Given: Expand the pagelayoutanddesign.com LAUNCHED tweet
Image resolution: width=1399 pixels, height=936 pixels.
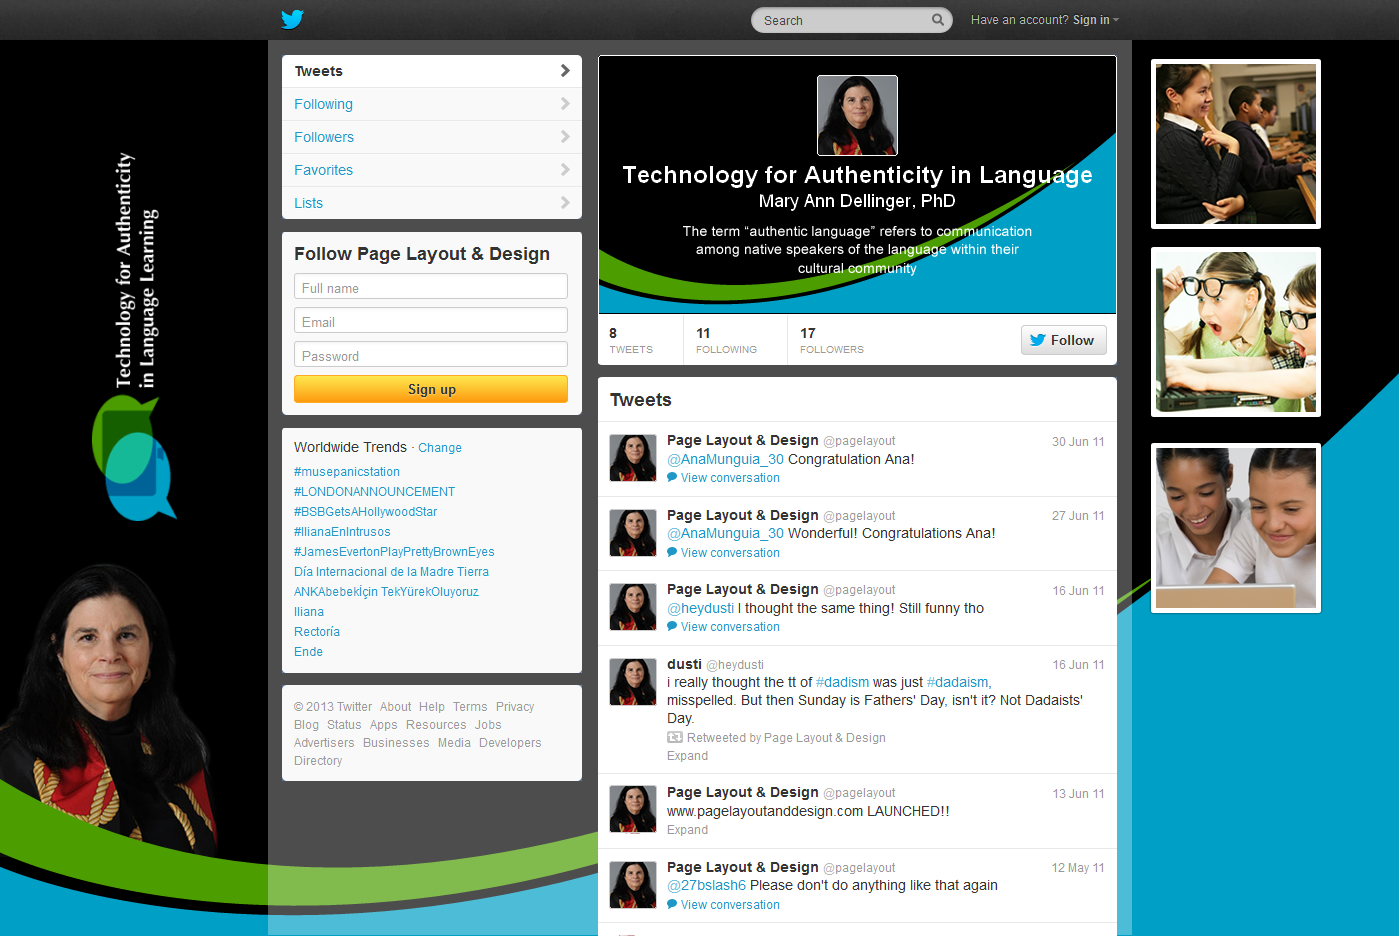Looking at the screenshot, I should 687,830.
